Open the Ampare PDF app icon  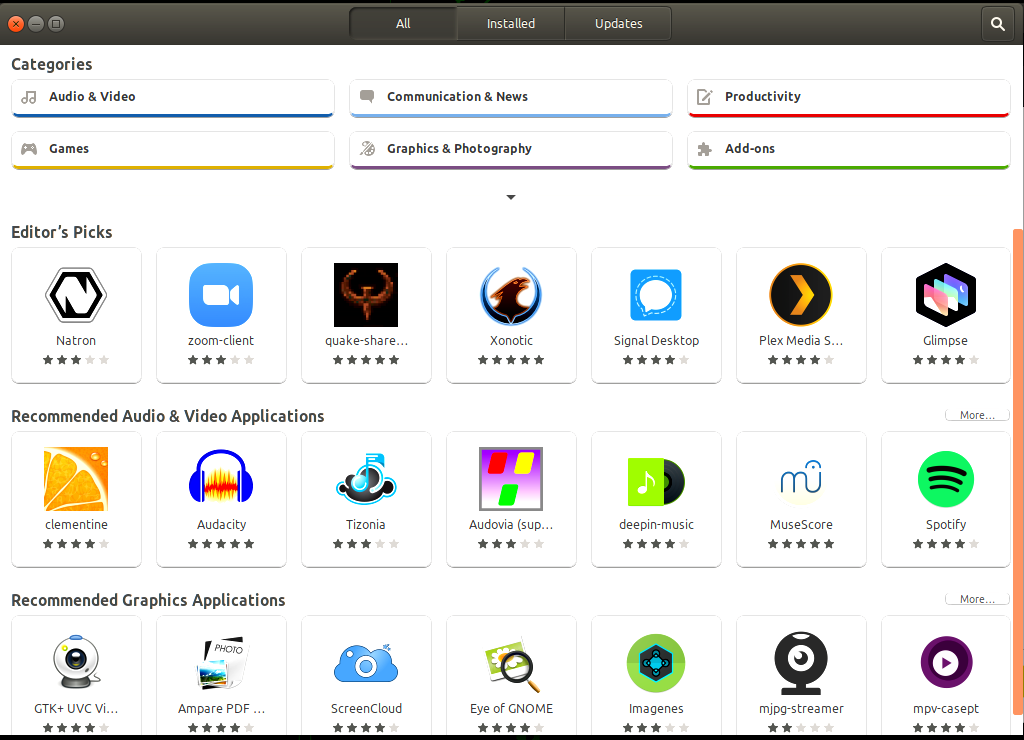221,662
